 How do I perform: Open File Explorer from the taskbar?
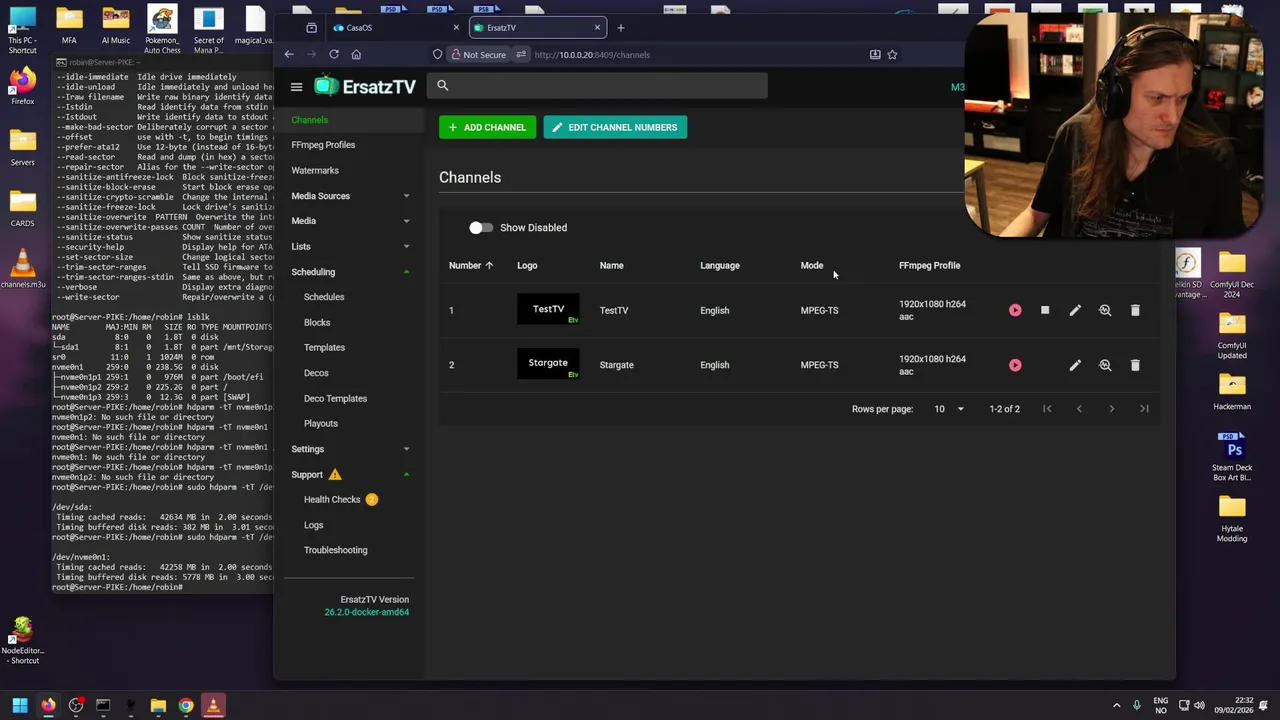pyautogui.click(x=158, y=706)
